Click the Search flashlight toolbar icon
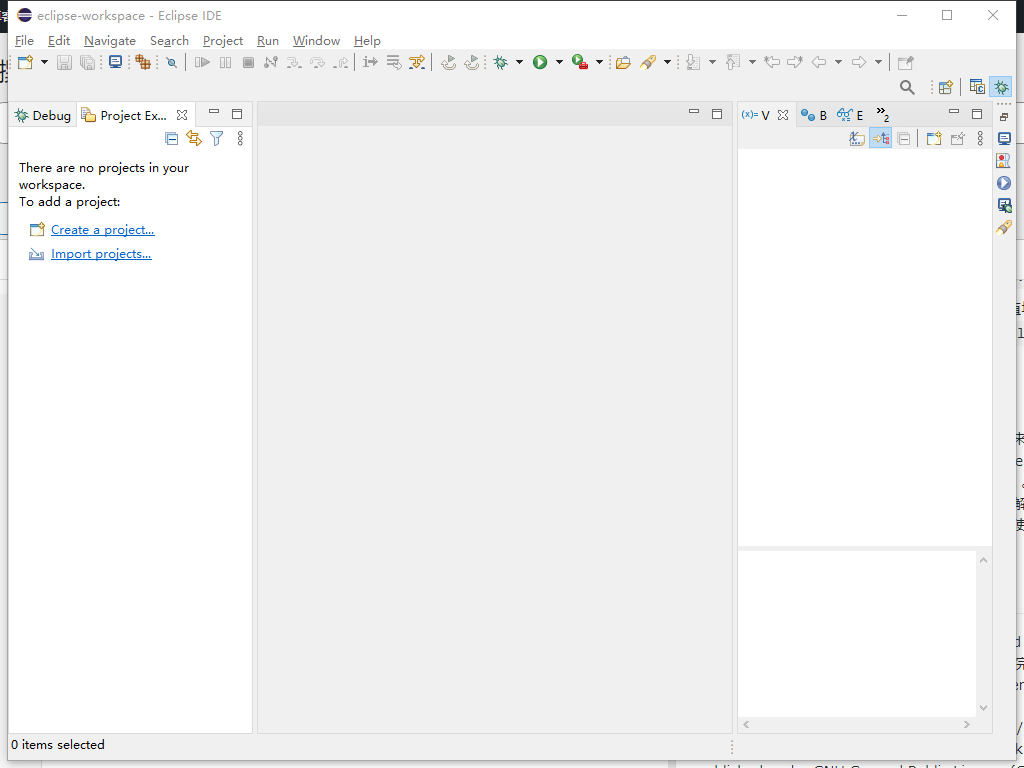 tap(648, 62)
